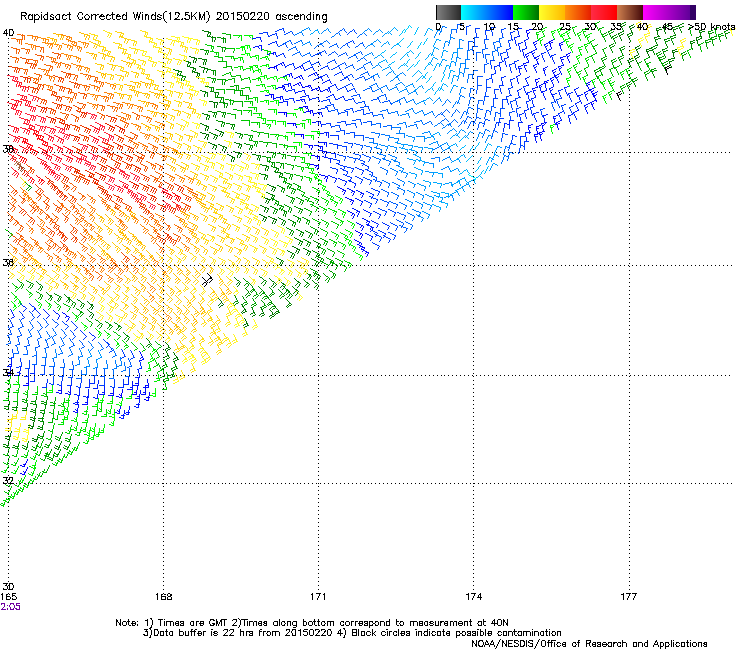
Task: Click the longitude label '168'
Action: click(164, 597)
